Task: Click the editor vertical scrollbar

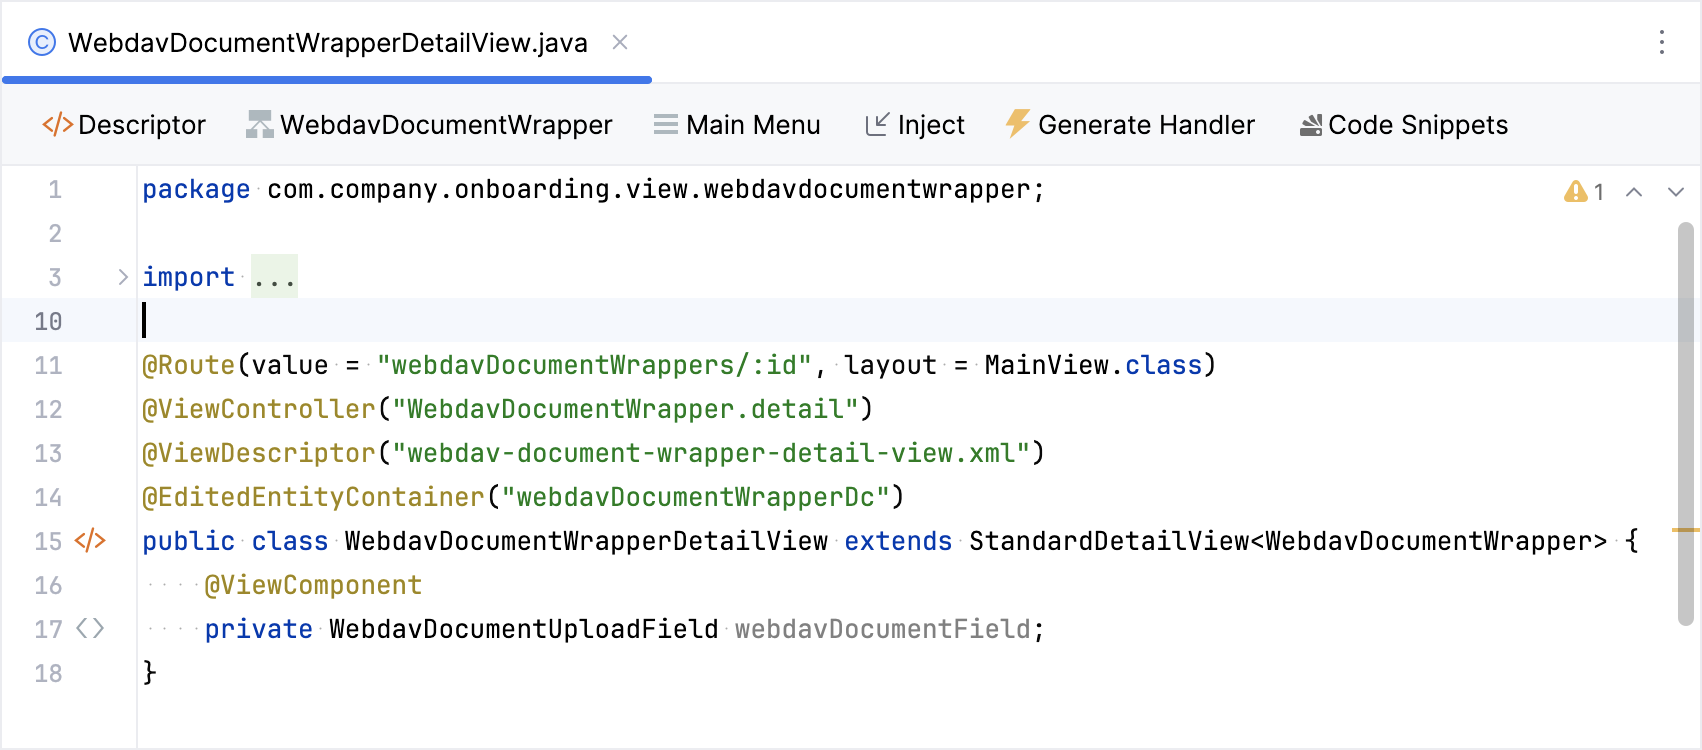Action: tap(1685, 420)
